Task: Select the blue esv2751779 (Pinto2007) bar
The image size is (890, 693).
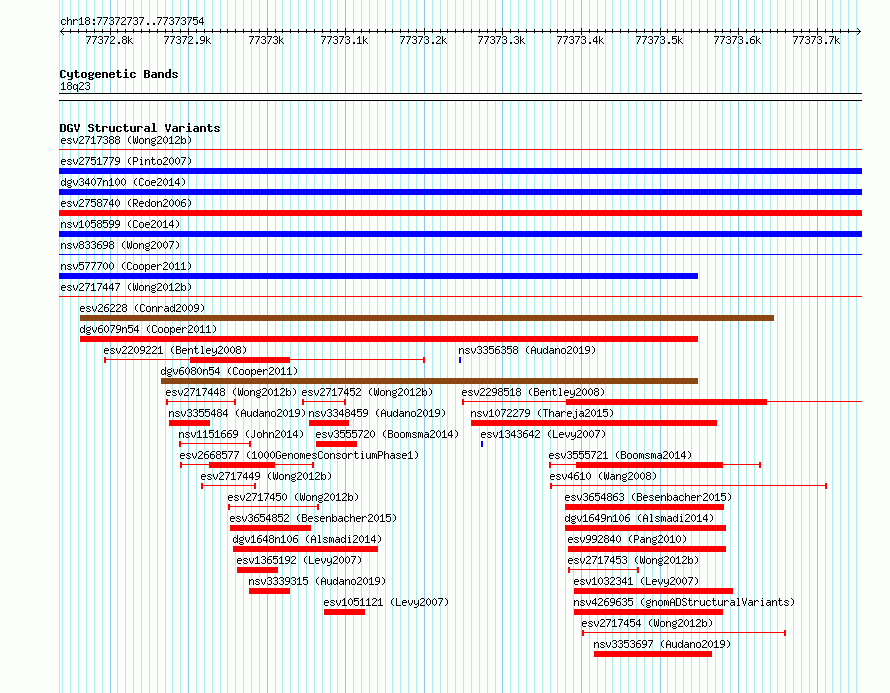Action: coord(460,171)
